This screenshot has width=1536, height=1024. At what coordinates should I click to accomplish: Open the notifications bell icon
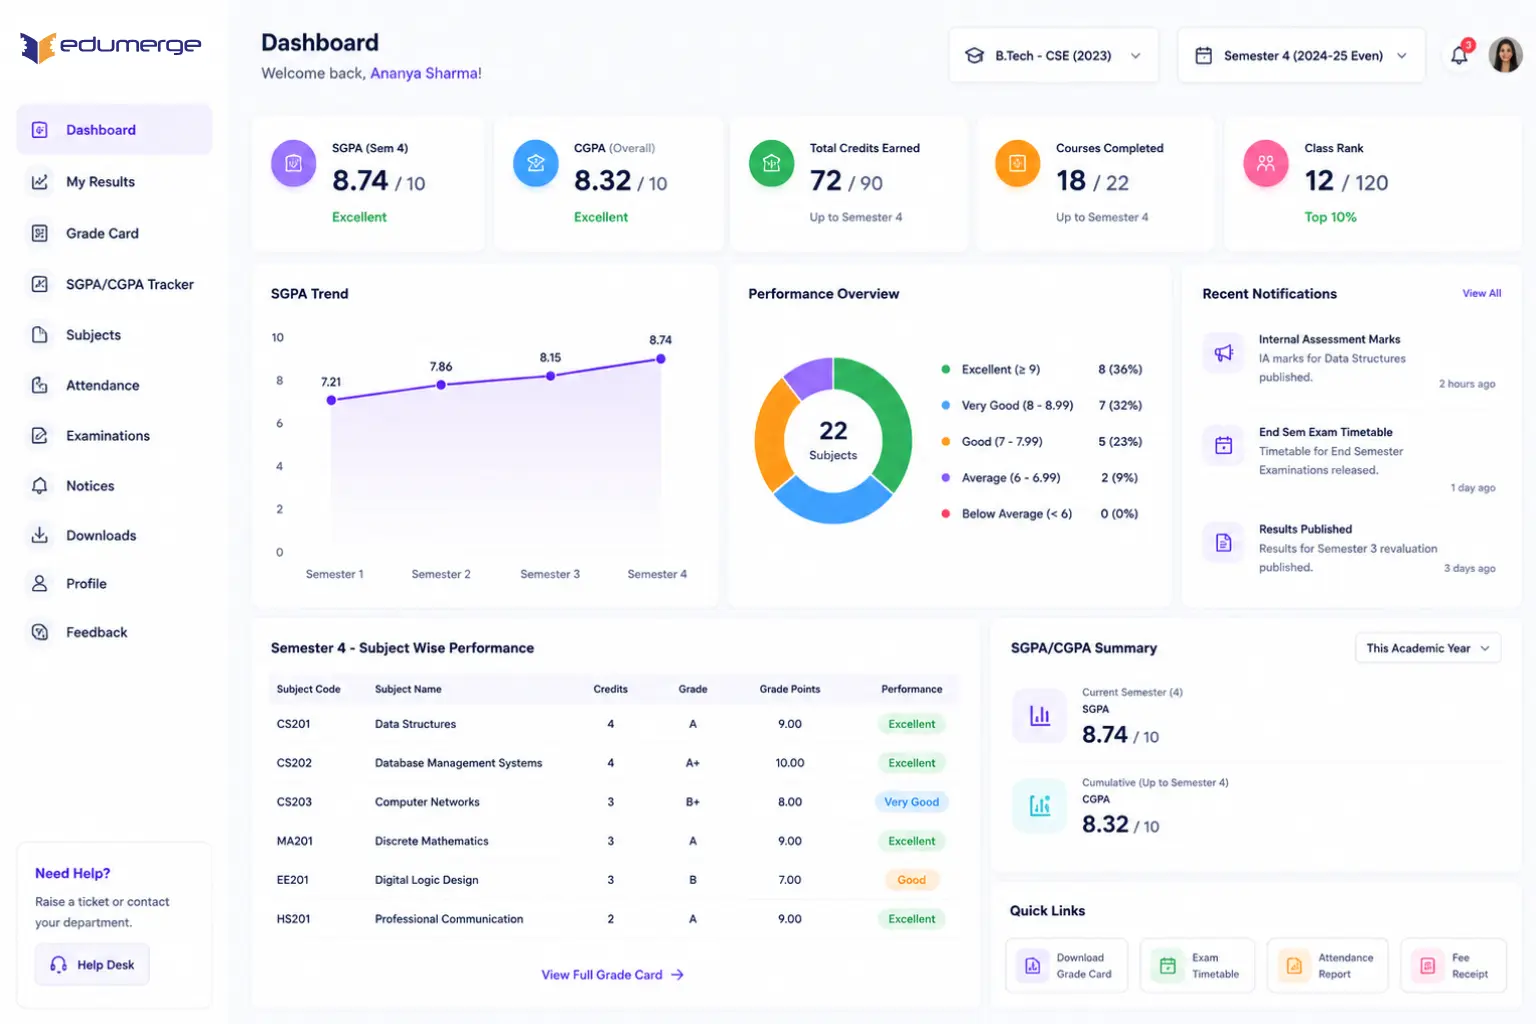pos(1460,55)
